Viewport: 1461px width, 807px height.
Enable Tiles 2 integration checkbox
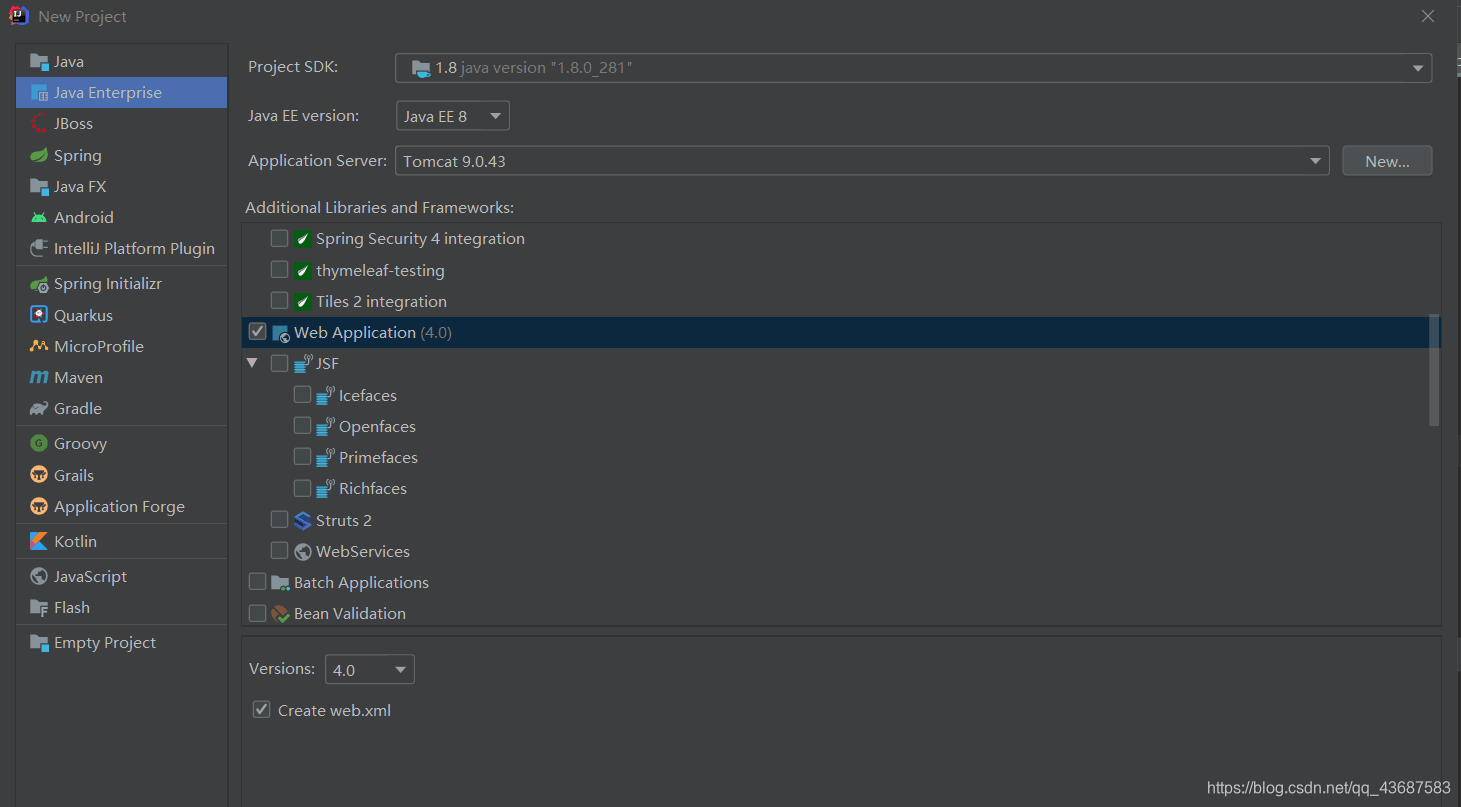[279, 301]
